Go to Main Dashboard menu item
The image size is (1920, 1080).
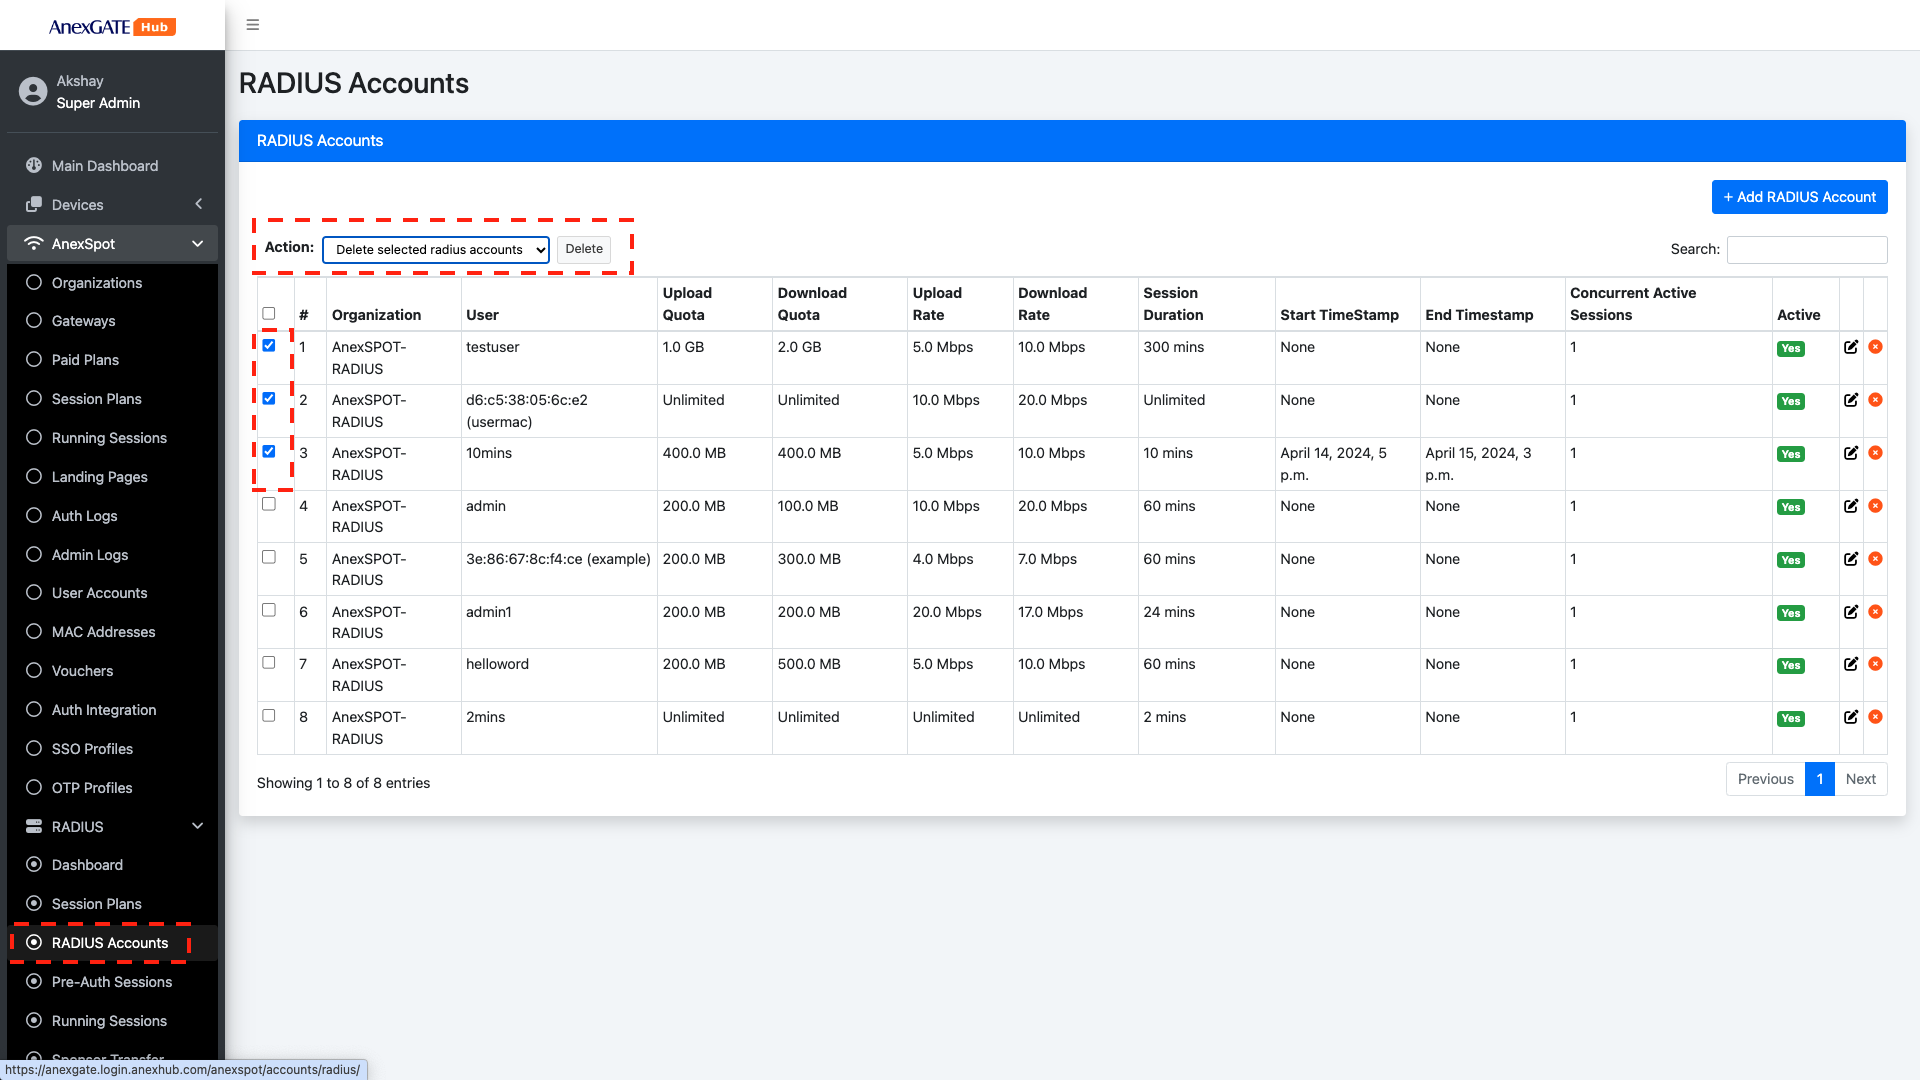[x=104, y=166]
